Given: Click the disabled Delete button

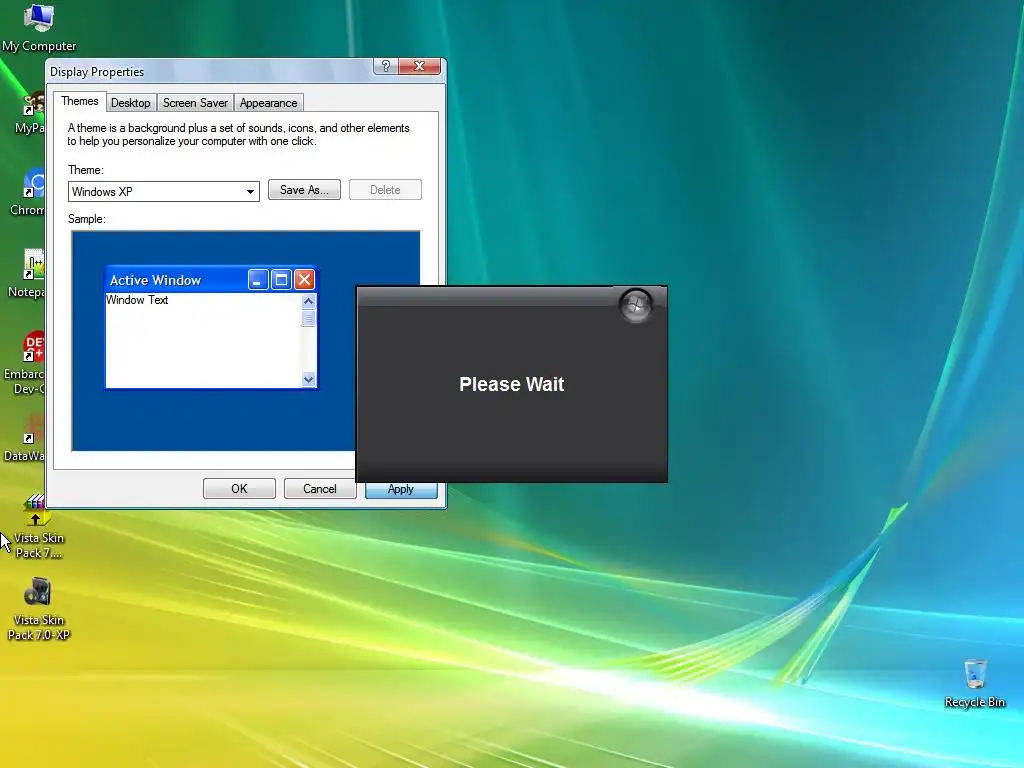Looking at the screenshot, I should 385,190.
